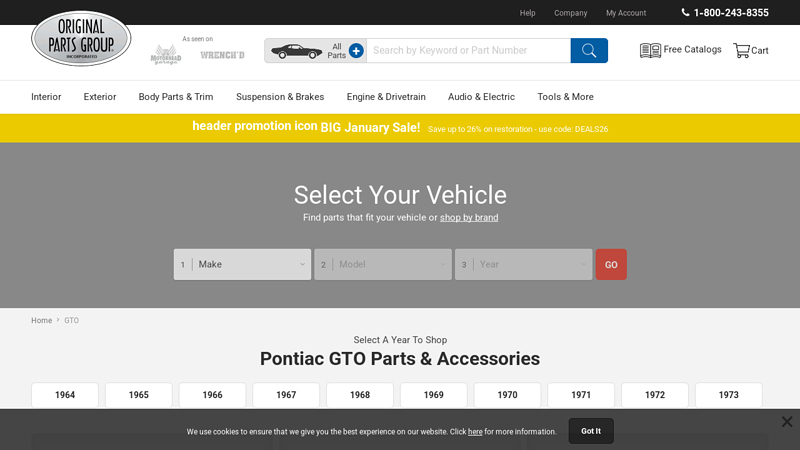Open the shopping cart icon
This screenshot has width=800, height=450.
point(741,50)
